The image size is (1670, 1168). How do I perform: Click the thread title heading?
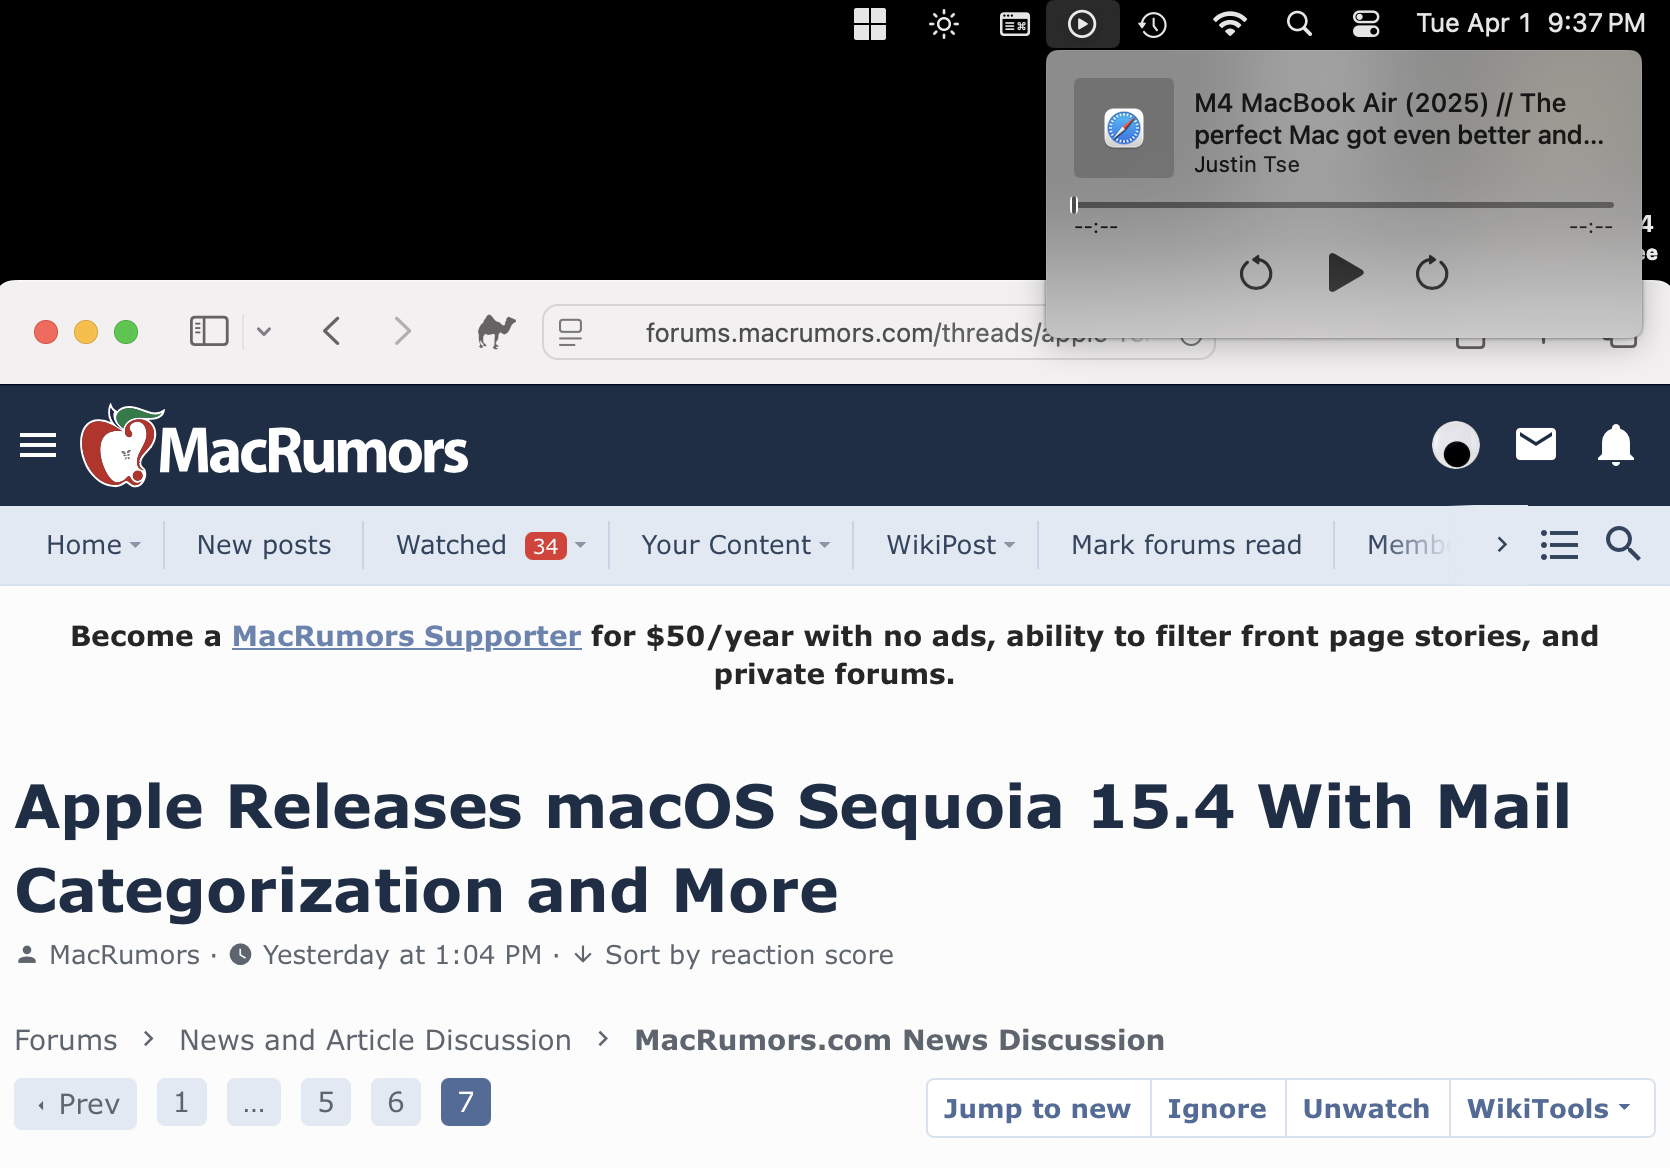tap(793, 848)
